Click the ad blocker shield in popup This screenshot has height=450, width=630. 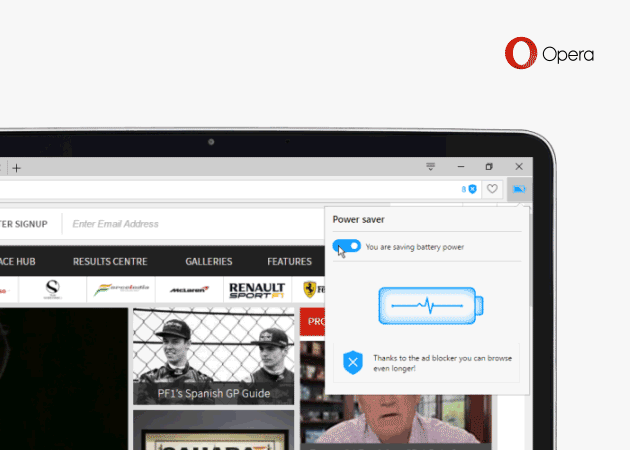click(353, 362)
